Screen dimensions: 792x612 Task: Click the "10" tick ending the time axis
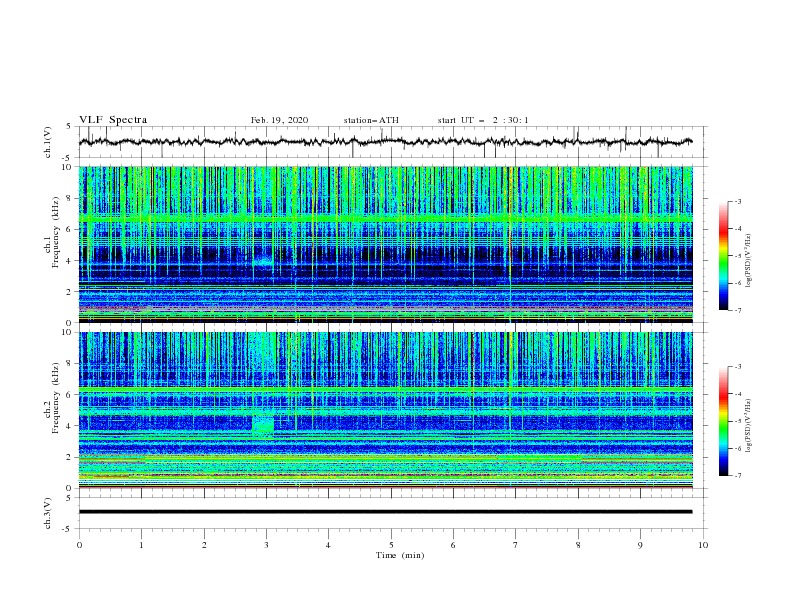(703, 545)
